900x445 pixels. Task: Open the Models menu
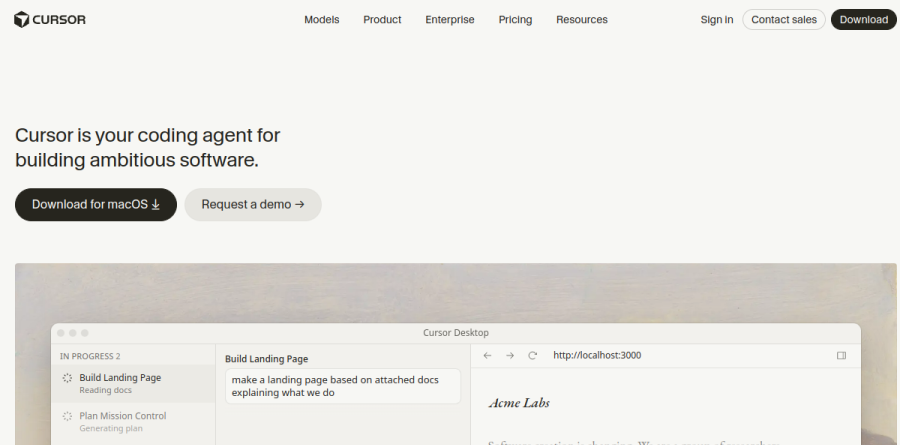tap(321, 20)
